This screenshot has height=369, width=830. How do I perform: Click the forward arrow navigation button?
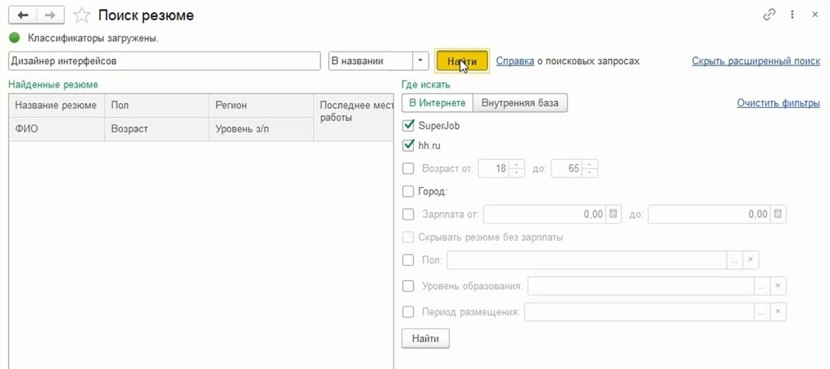click(x=50, y=15)
